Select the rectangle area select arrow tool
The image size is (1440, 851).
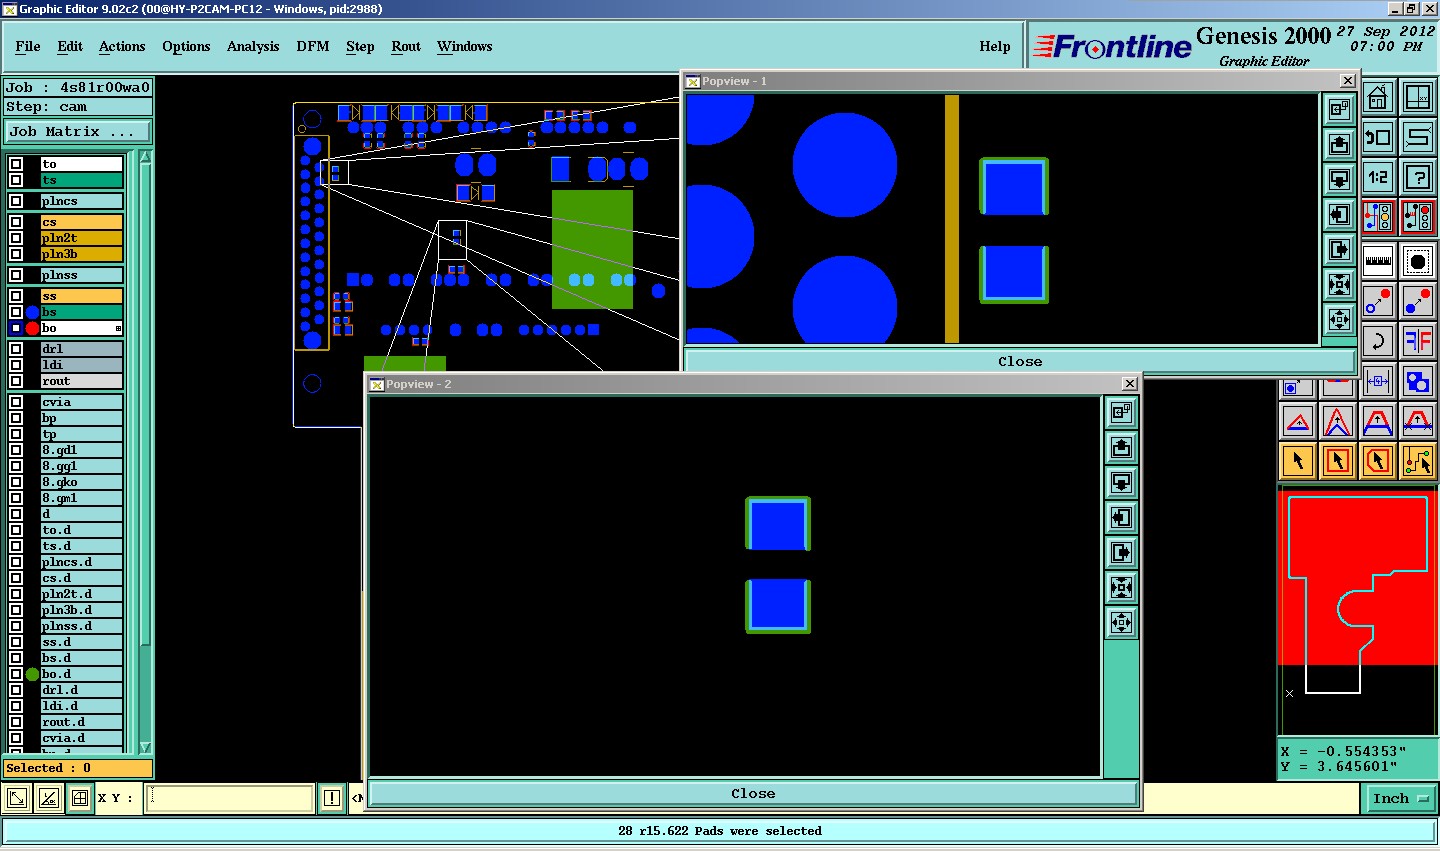tap(1338, 461)
